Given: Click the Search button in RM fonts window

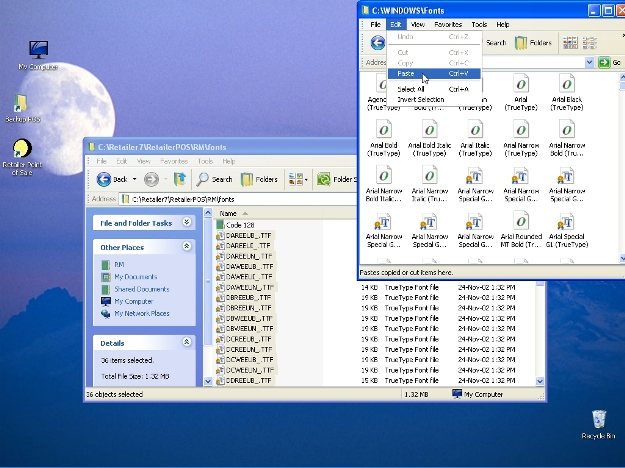Looking at the screenshot, I should 214,179.
